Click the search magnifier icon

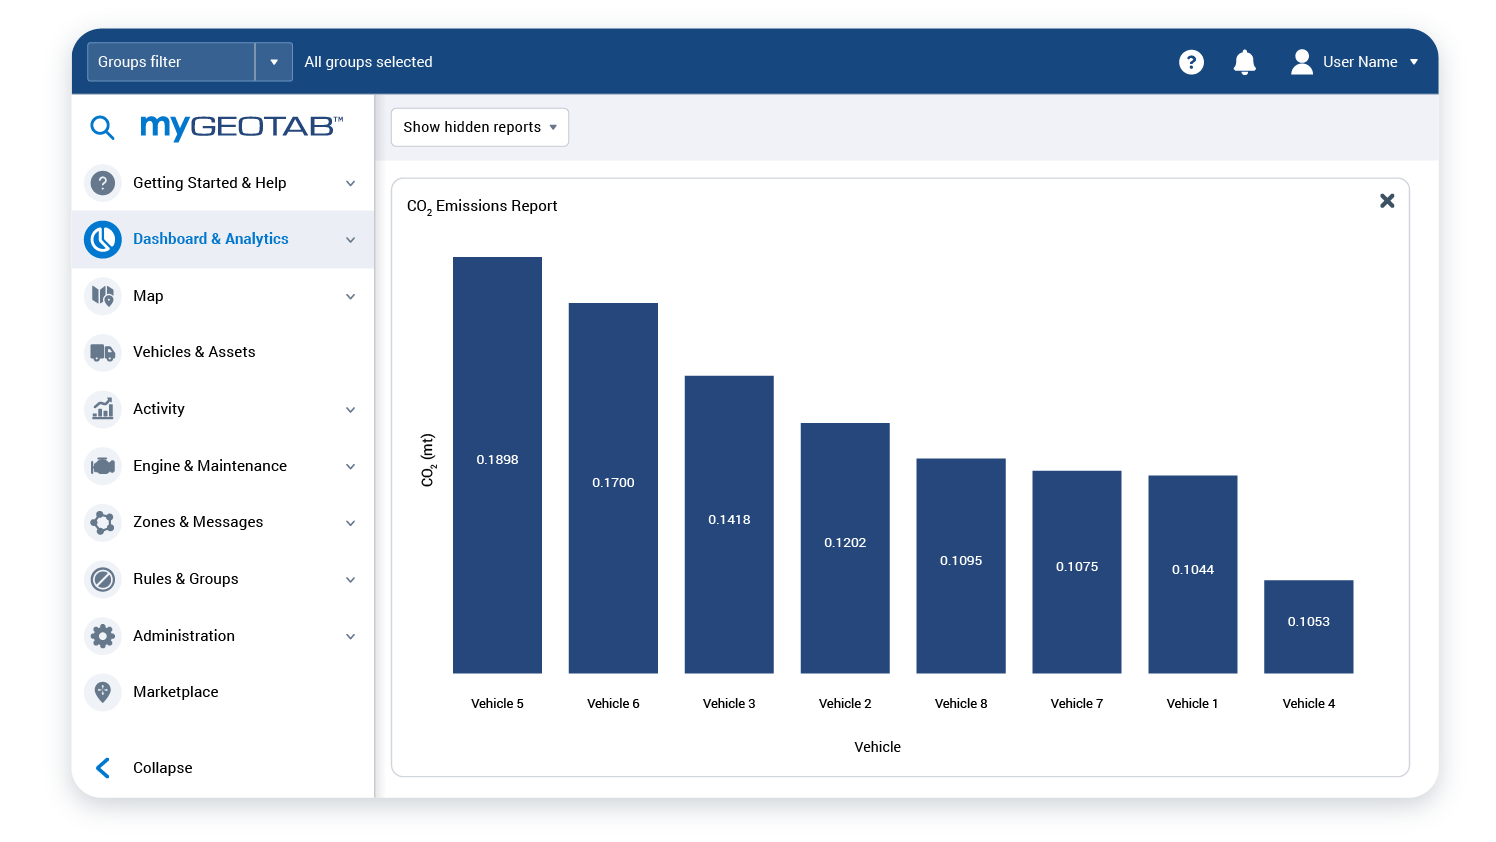pyautogui.click(x=102, y=127)
